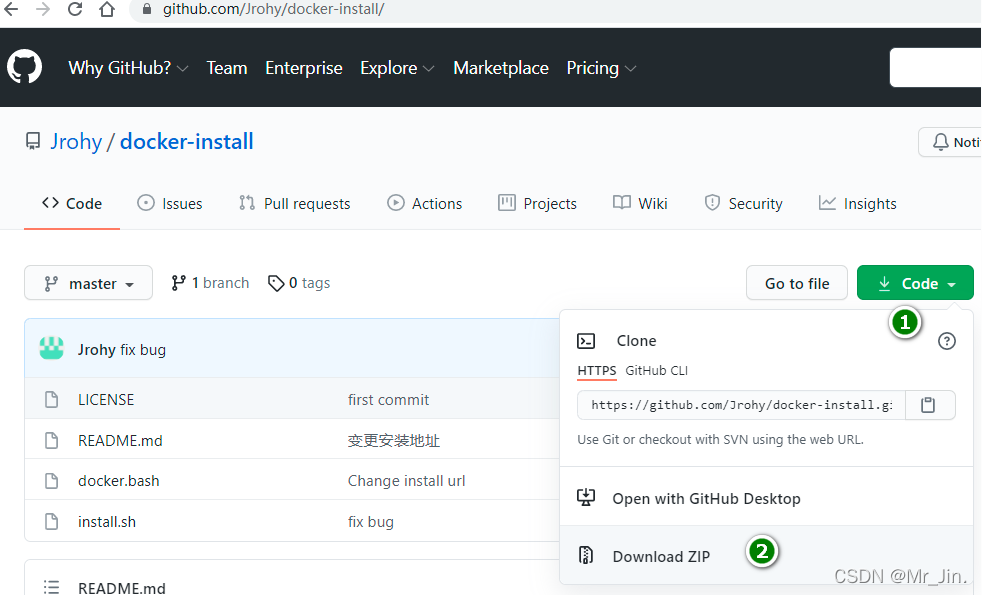Open the Insights tab
Image resolution: width=982 pixels, height=595 pixels.
coord(857,204)
